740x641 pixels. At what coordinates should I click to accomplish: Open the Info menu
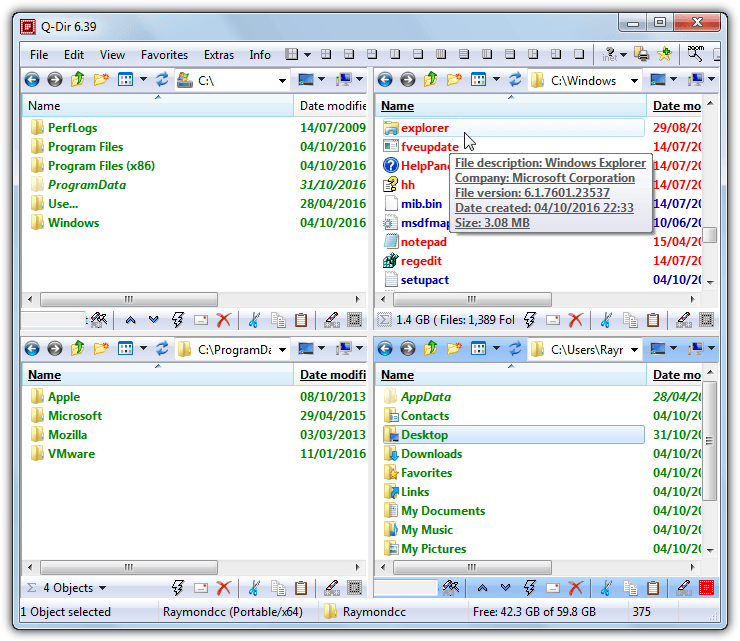pyautogui.click(x=260, y=55)
